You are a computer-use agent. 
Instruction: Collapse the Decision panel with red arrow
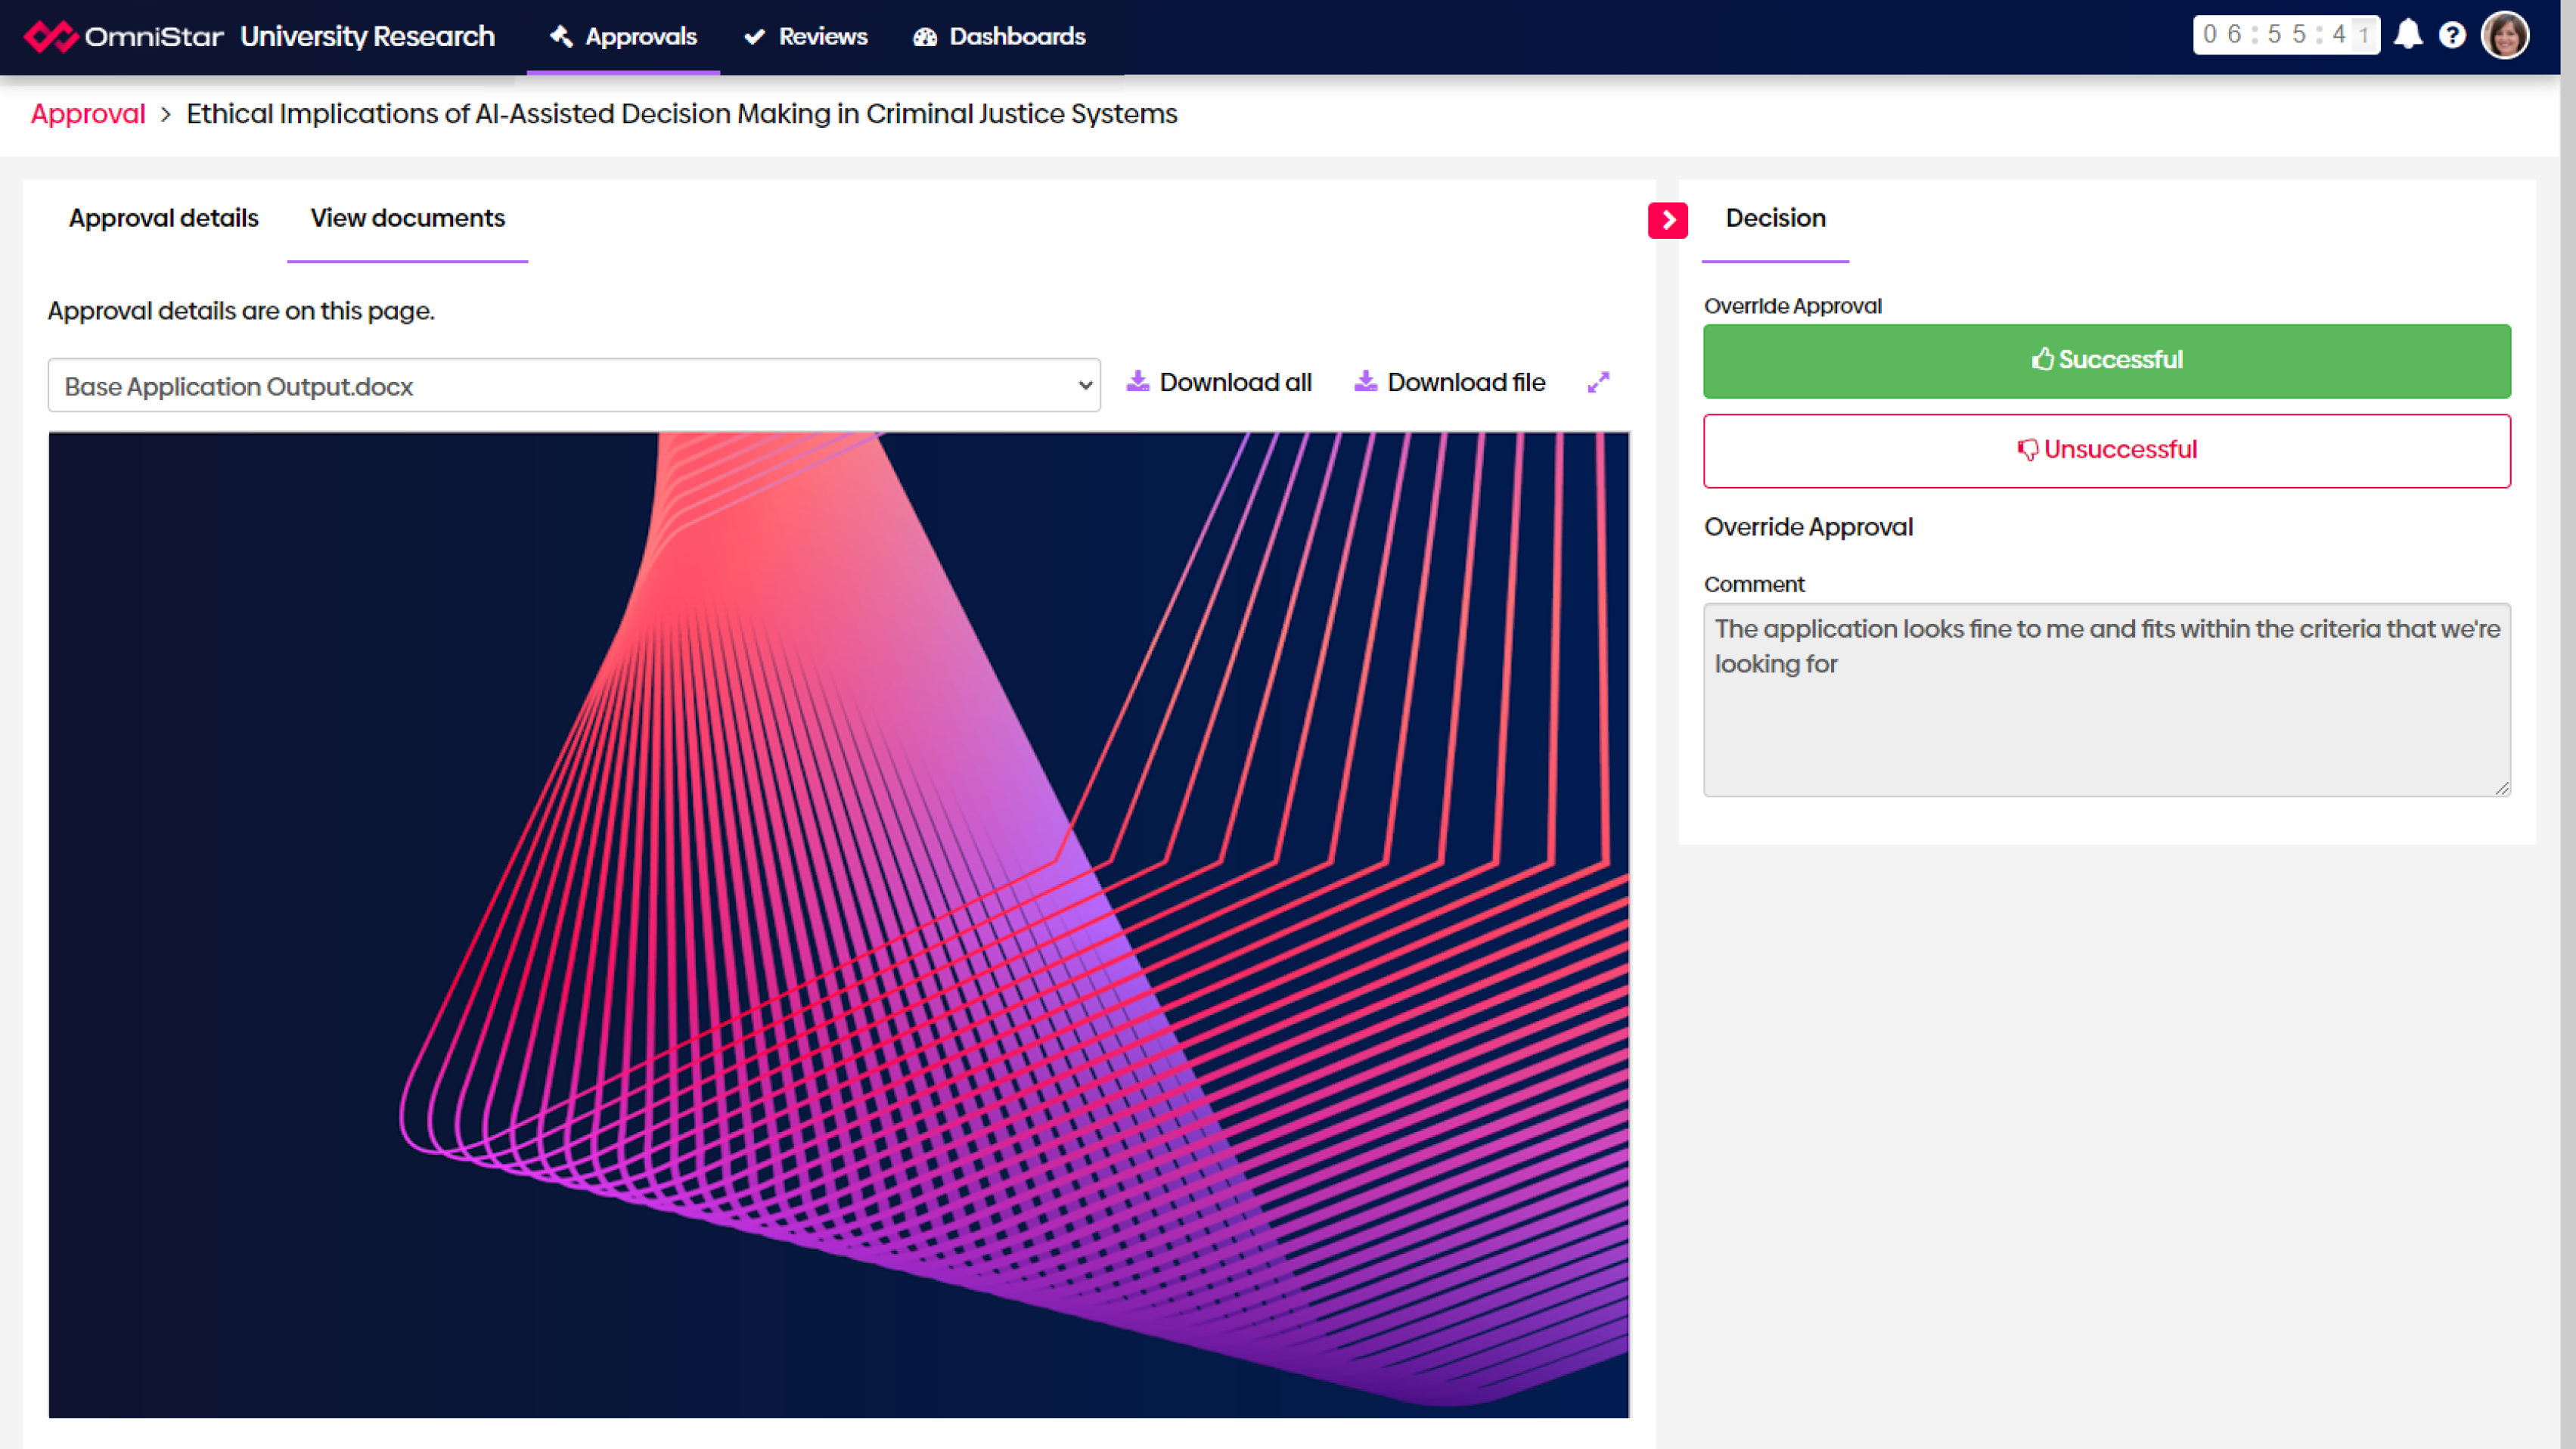(x=1667, y=220)
